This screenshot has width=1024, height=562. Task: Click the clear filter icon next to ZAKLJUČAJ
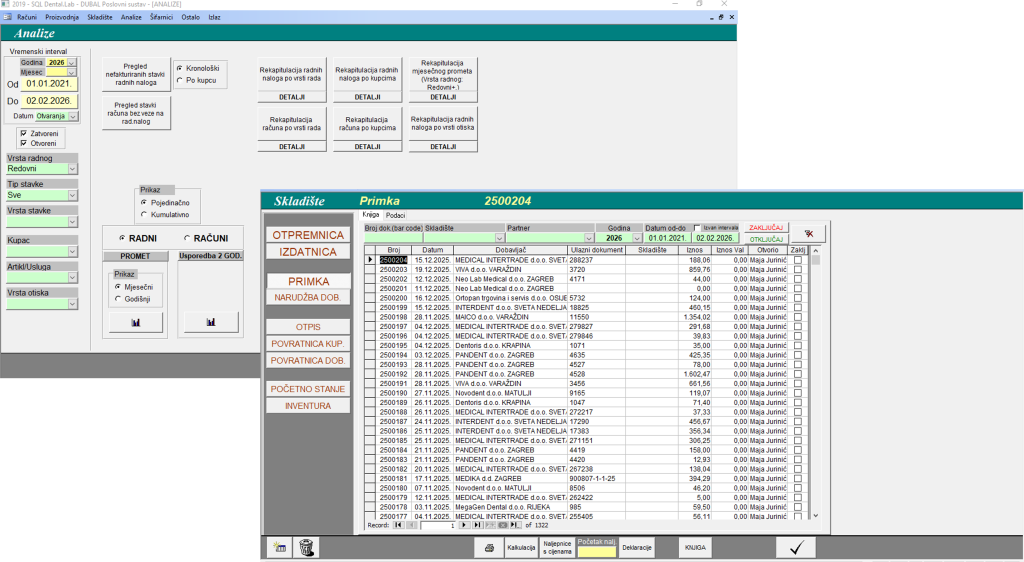[809, 233]
